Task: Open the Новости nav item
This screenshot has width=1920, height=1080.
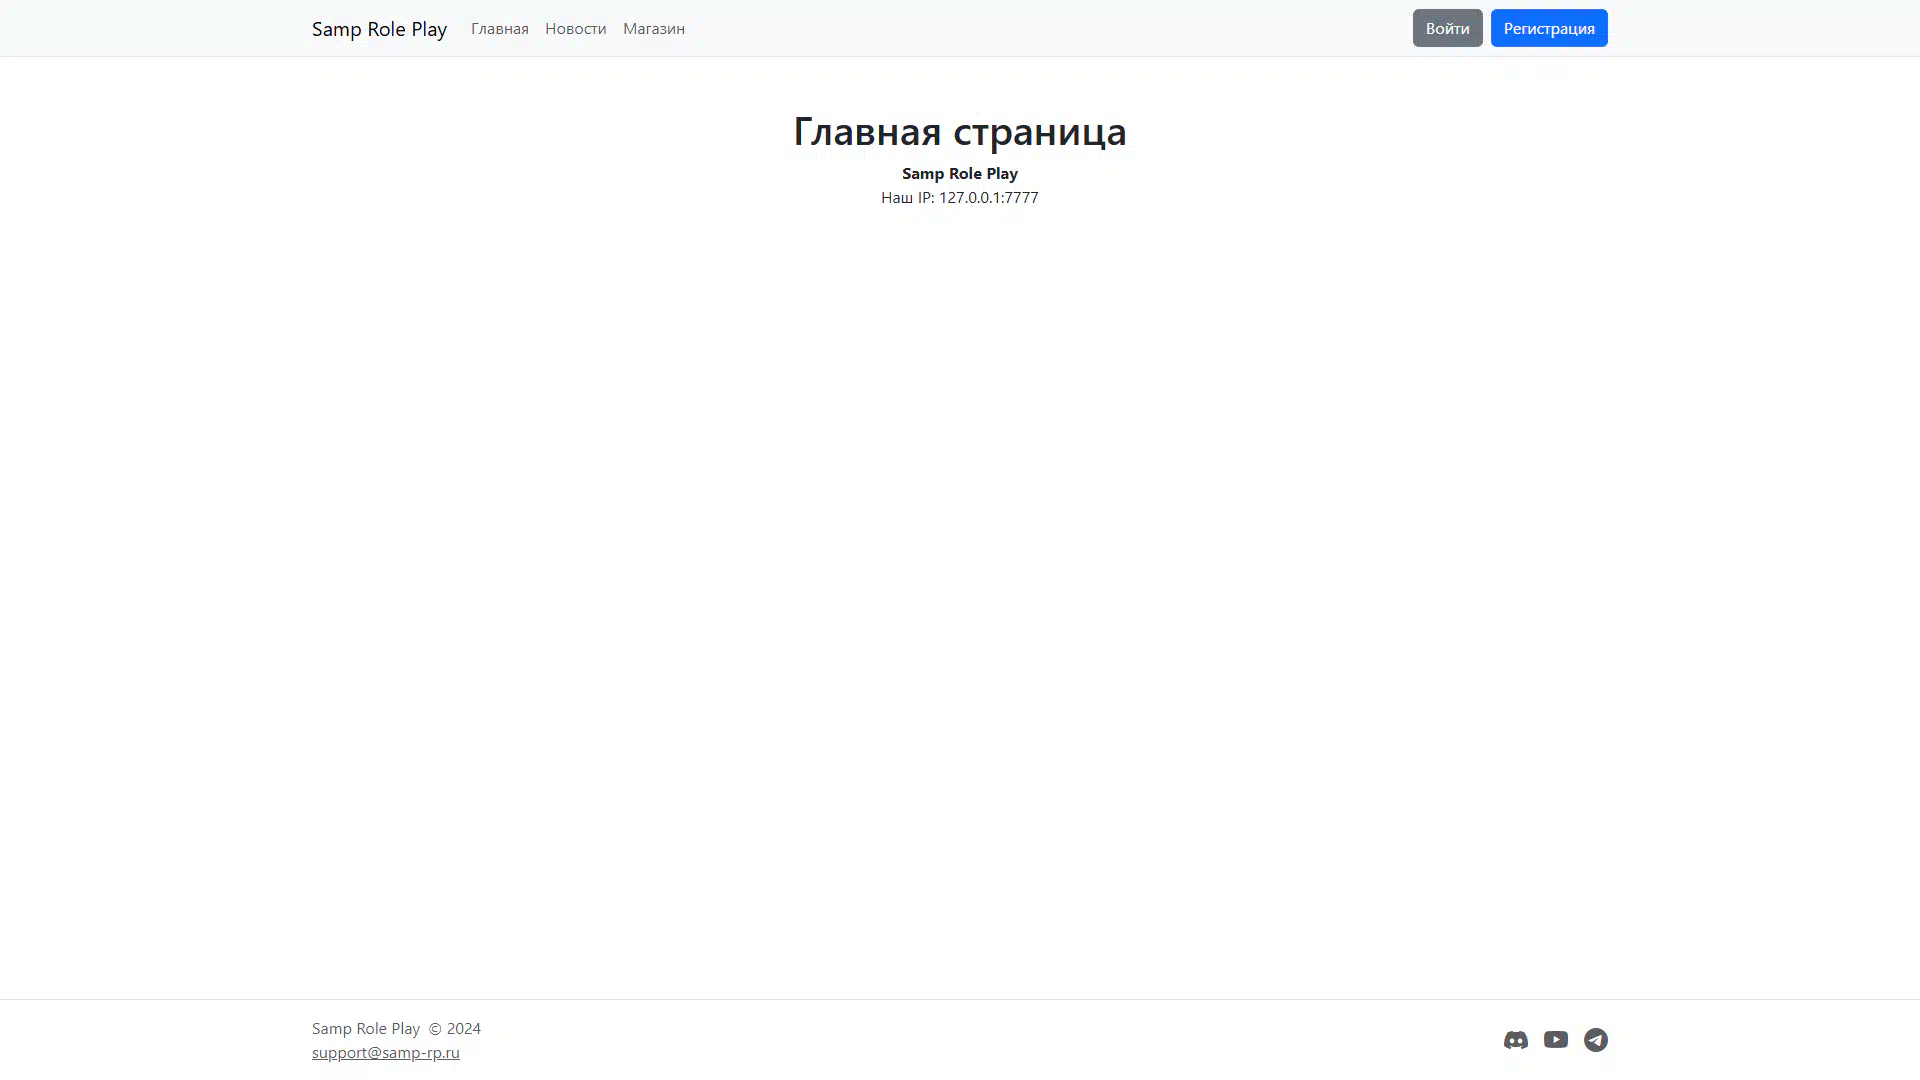Action: pyautogui.click(x=575, y=29)
